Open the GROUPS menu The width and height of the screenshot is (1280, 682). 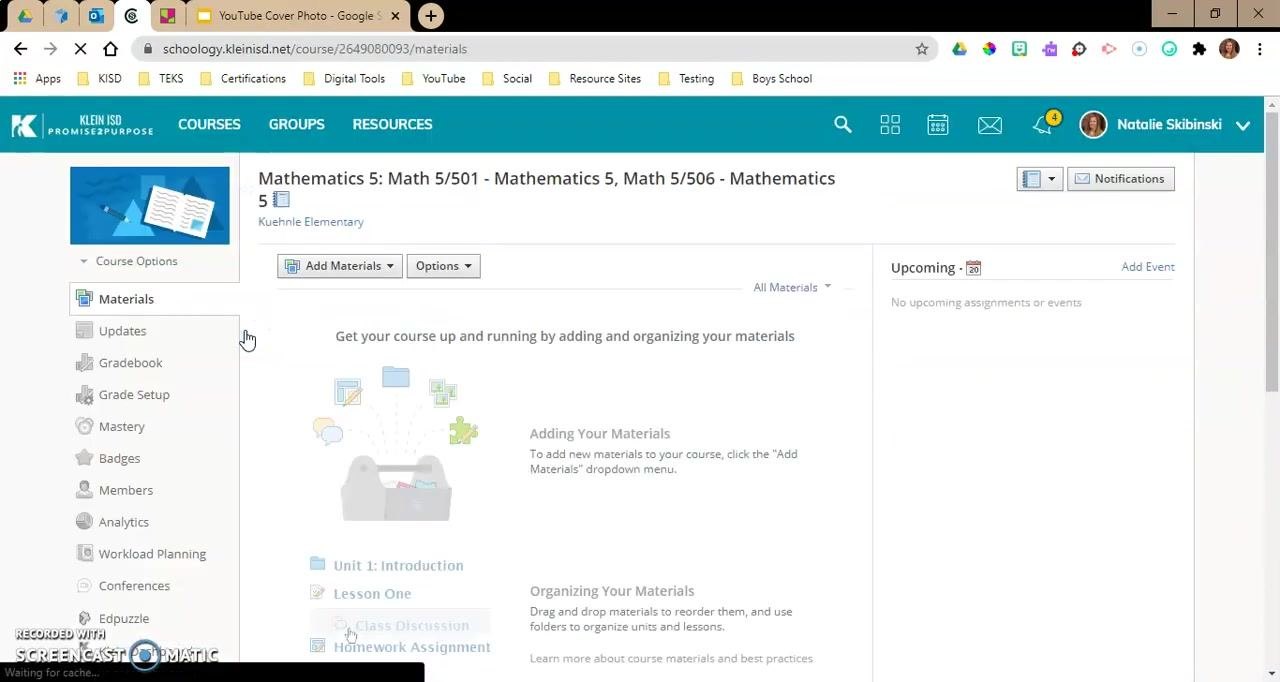296,124
